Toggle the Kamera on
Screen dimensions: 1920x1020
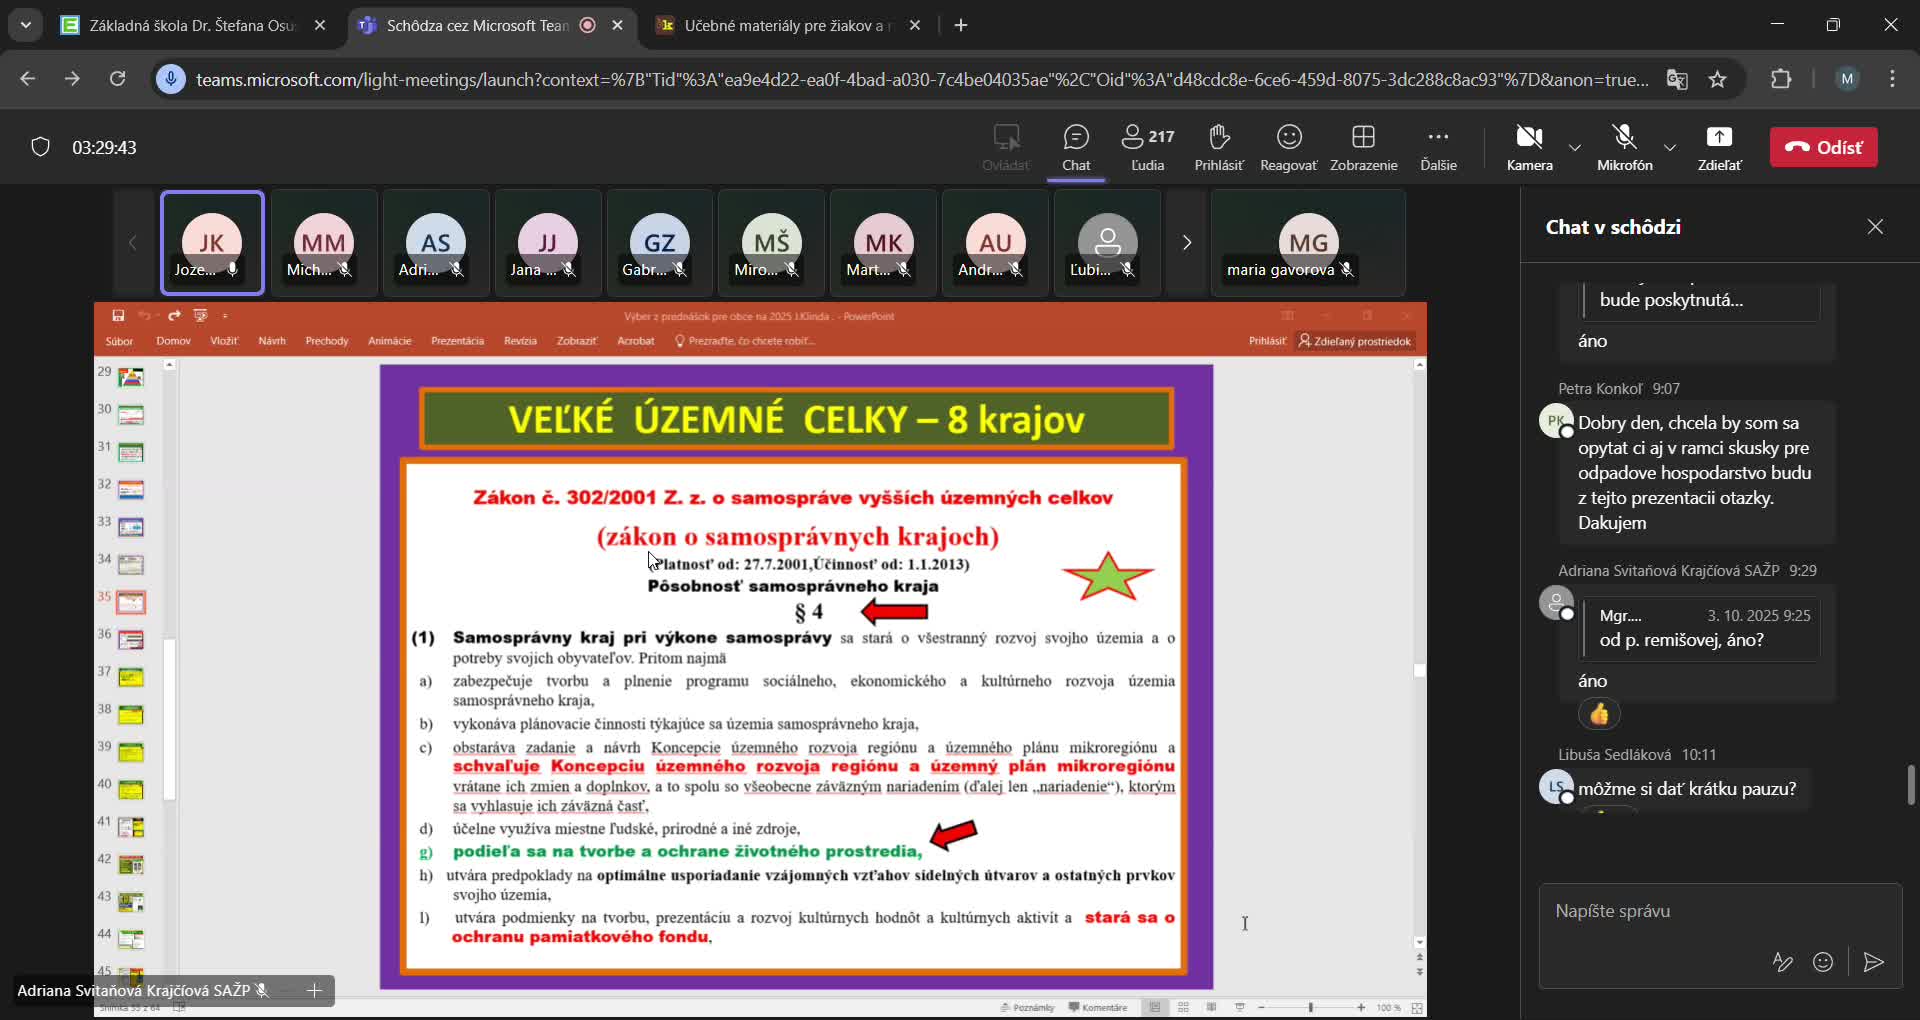[1529, 147]
